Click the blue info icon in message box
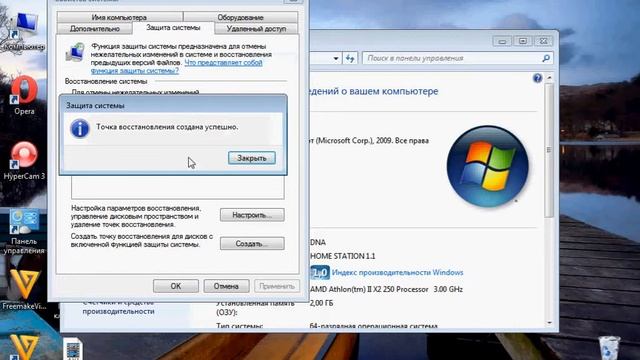 80,128
